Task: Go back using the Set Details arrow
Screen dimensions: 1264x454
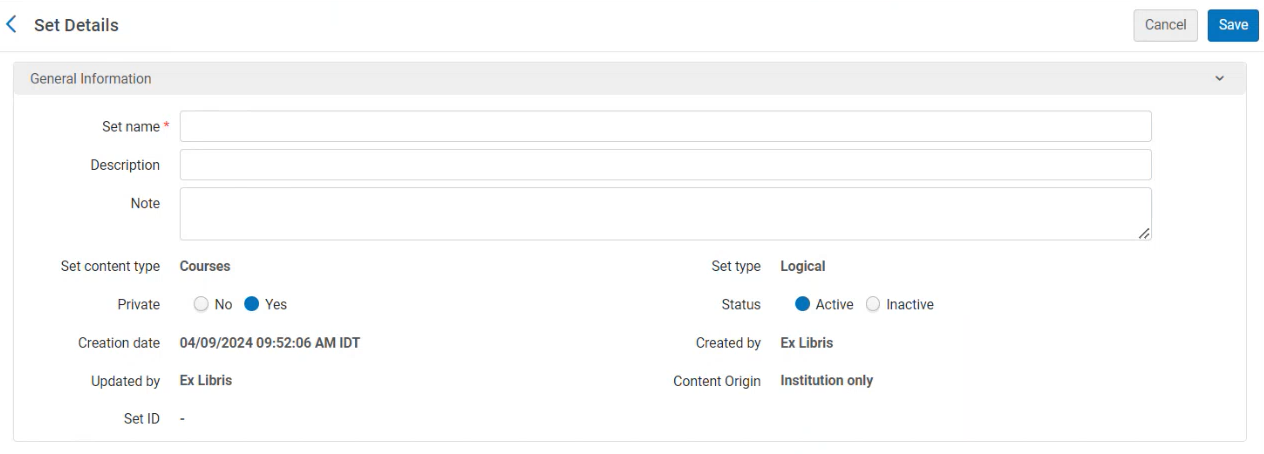Action: 12,25
